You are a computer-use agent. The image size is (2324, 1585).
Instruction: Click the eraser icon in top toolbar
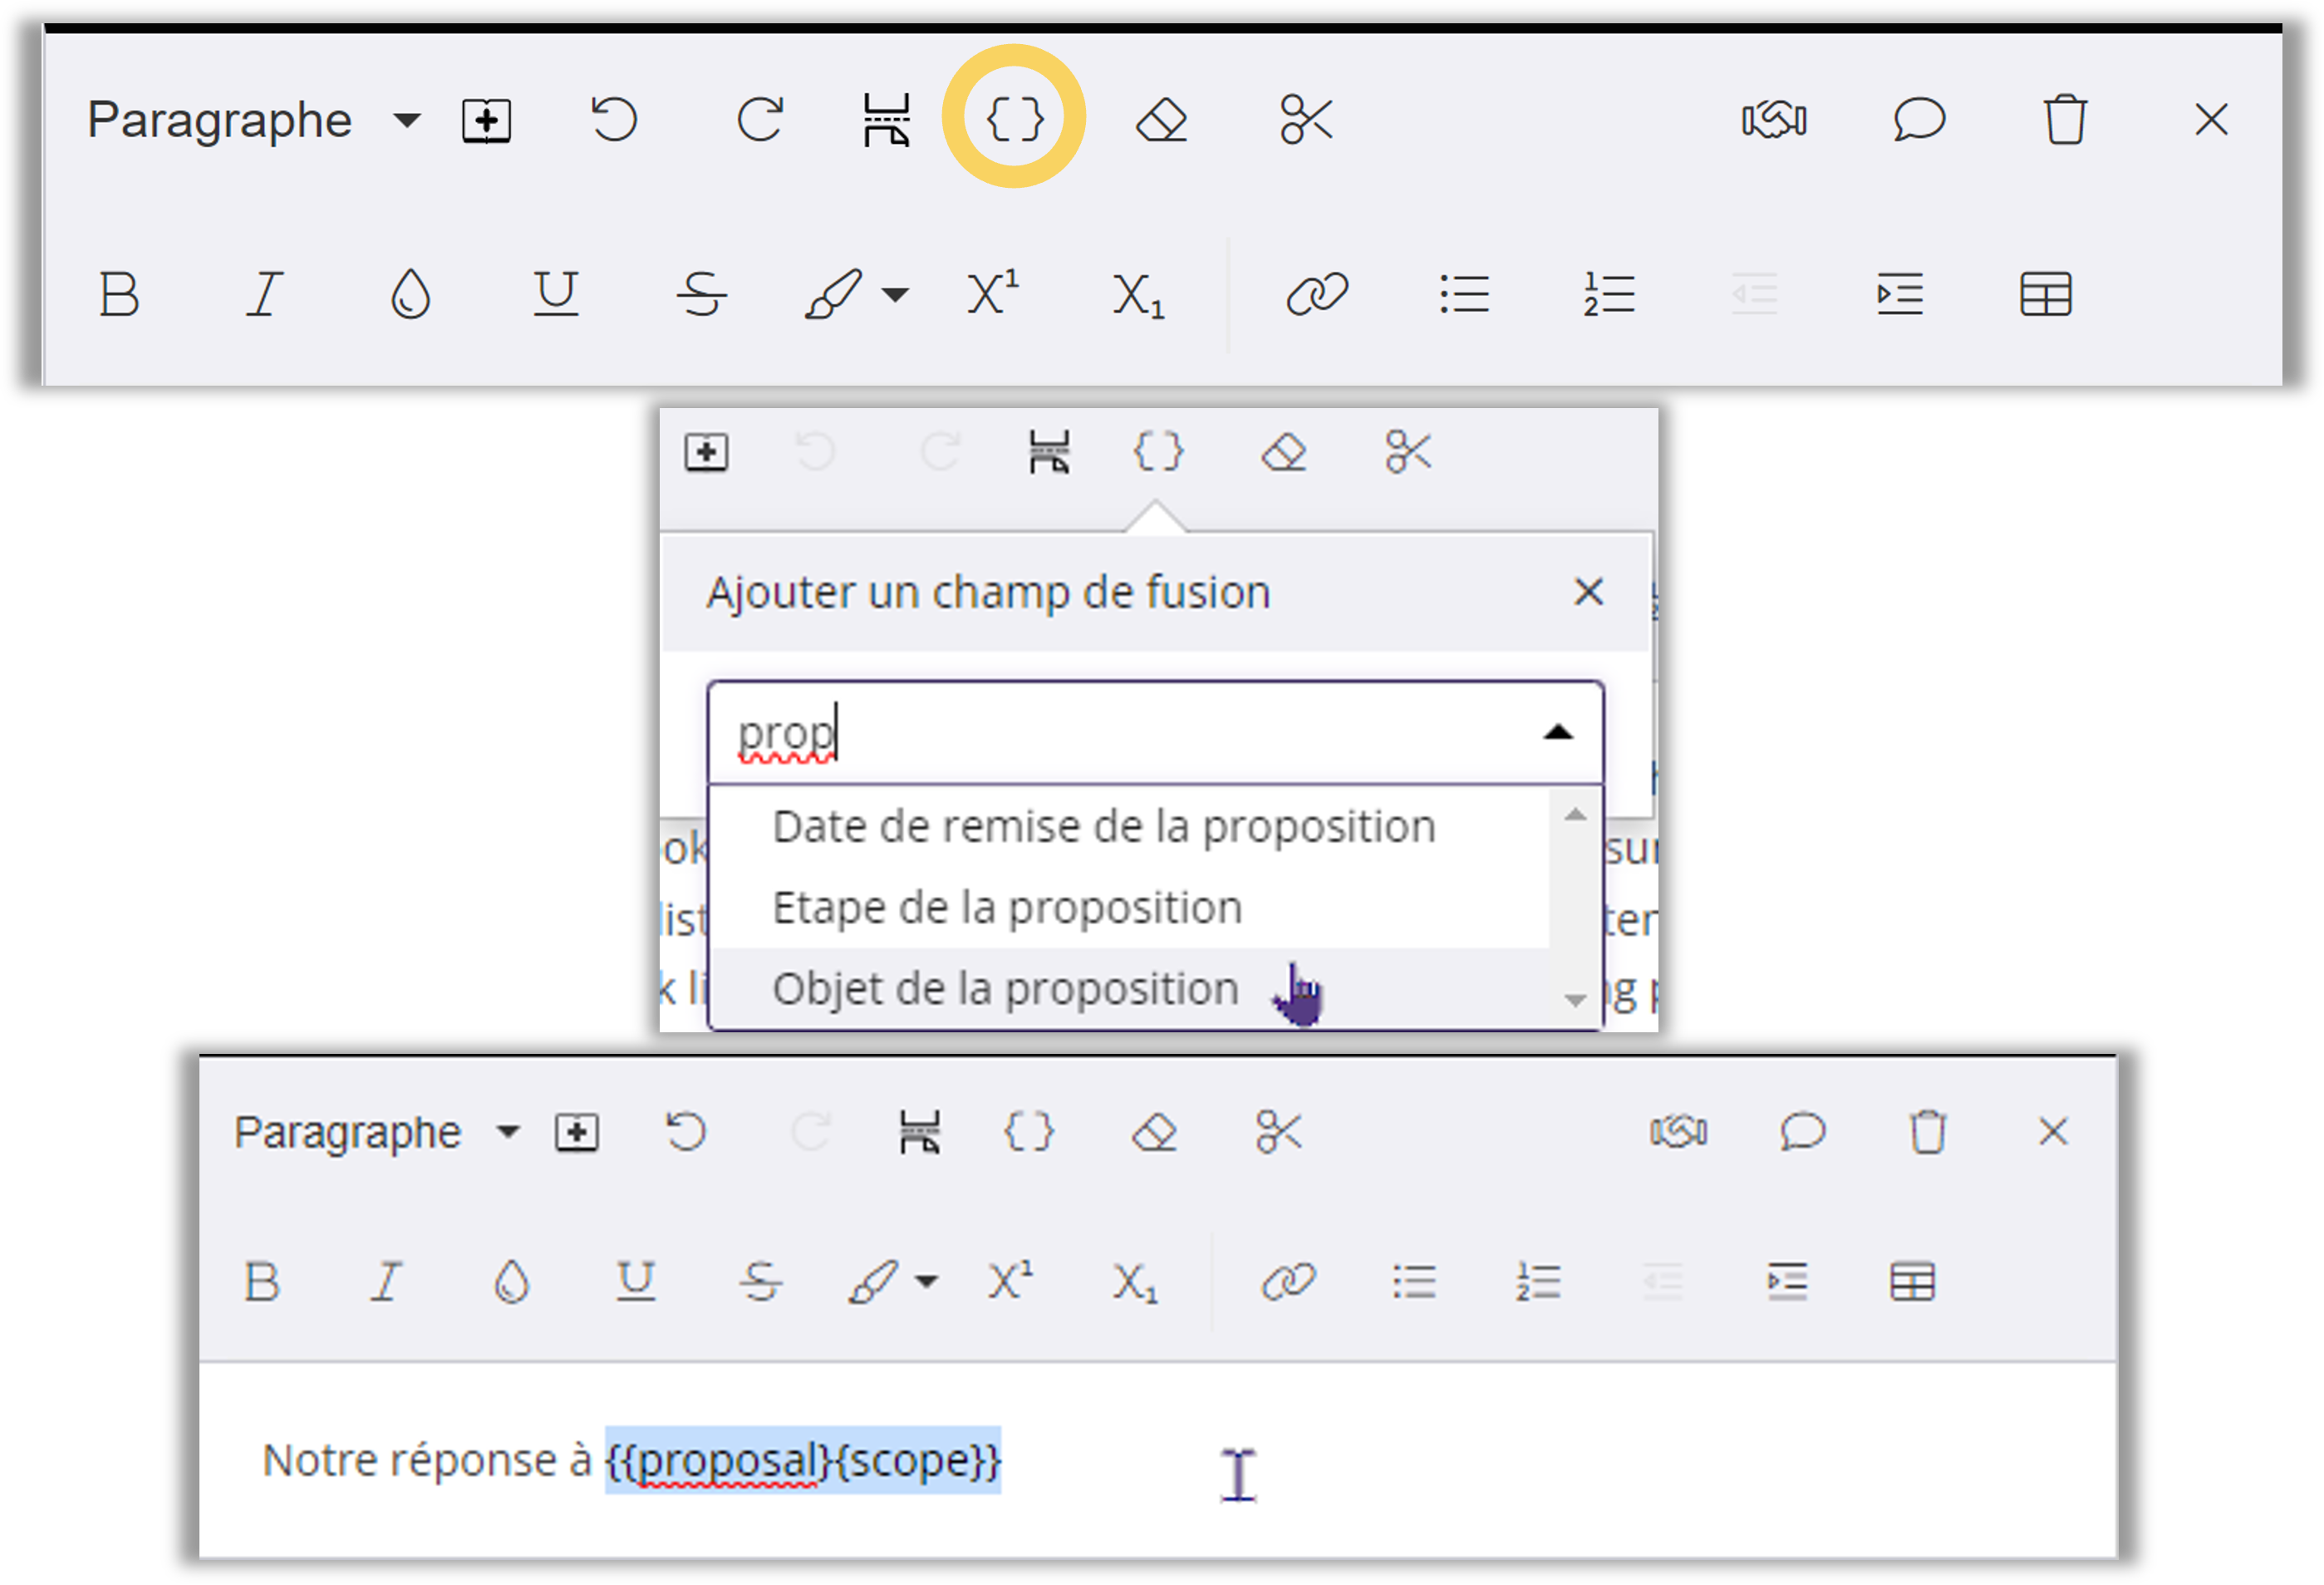click(1161, 121)
